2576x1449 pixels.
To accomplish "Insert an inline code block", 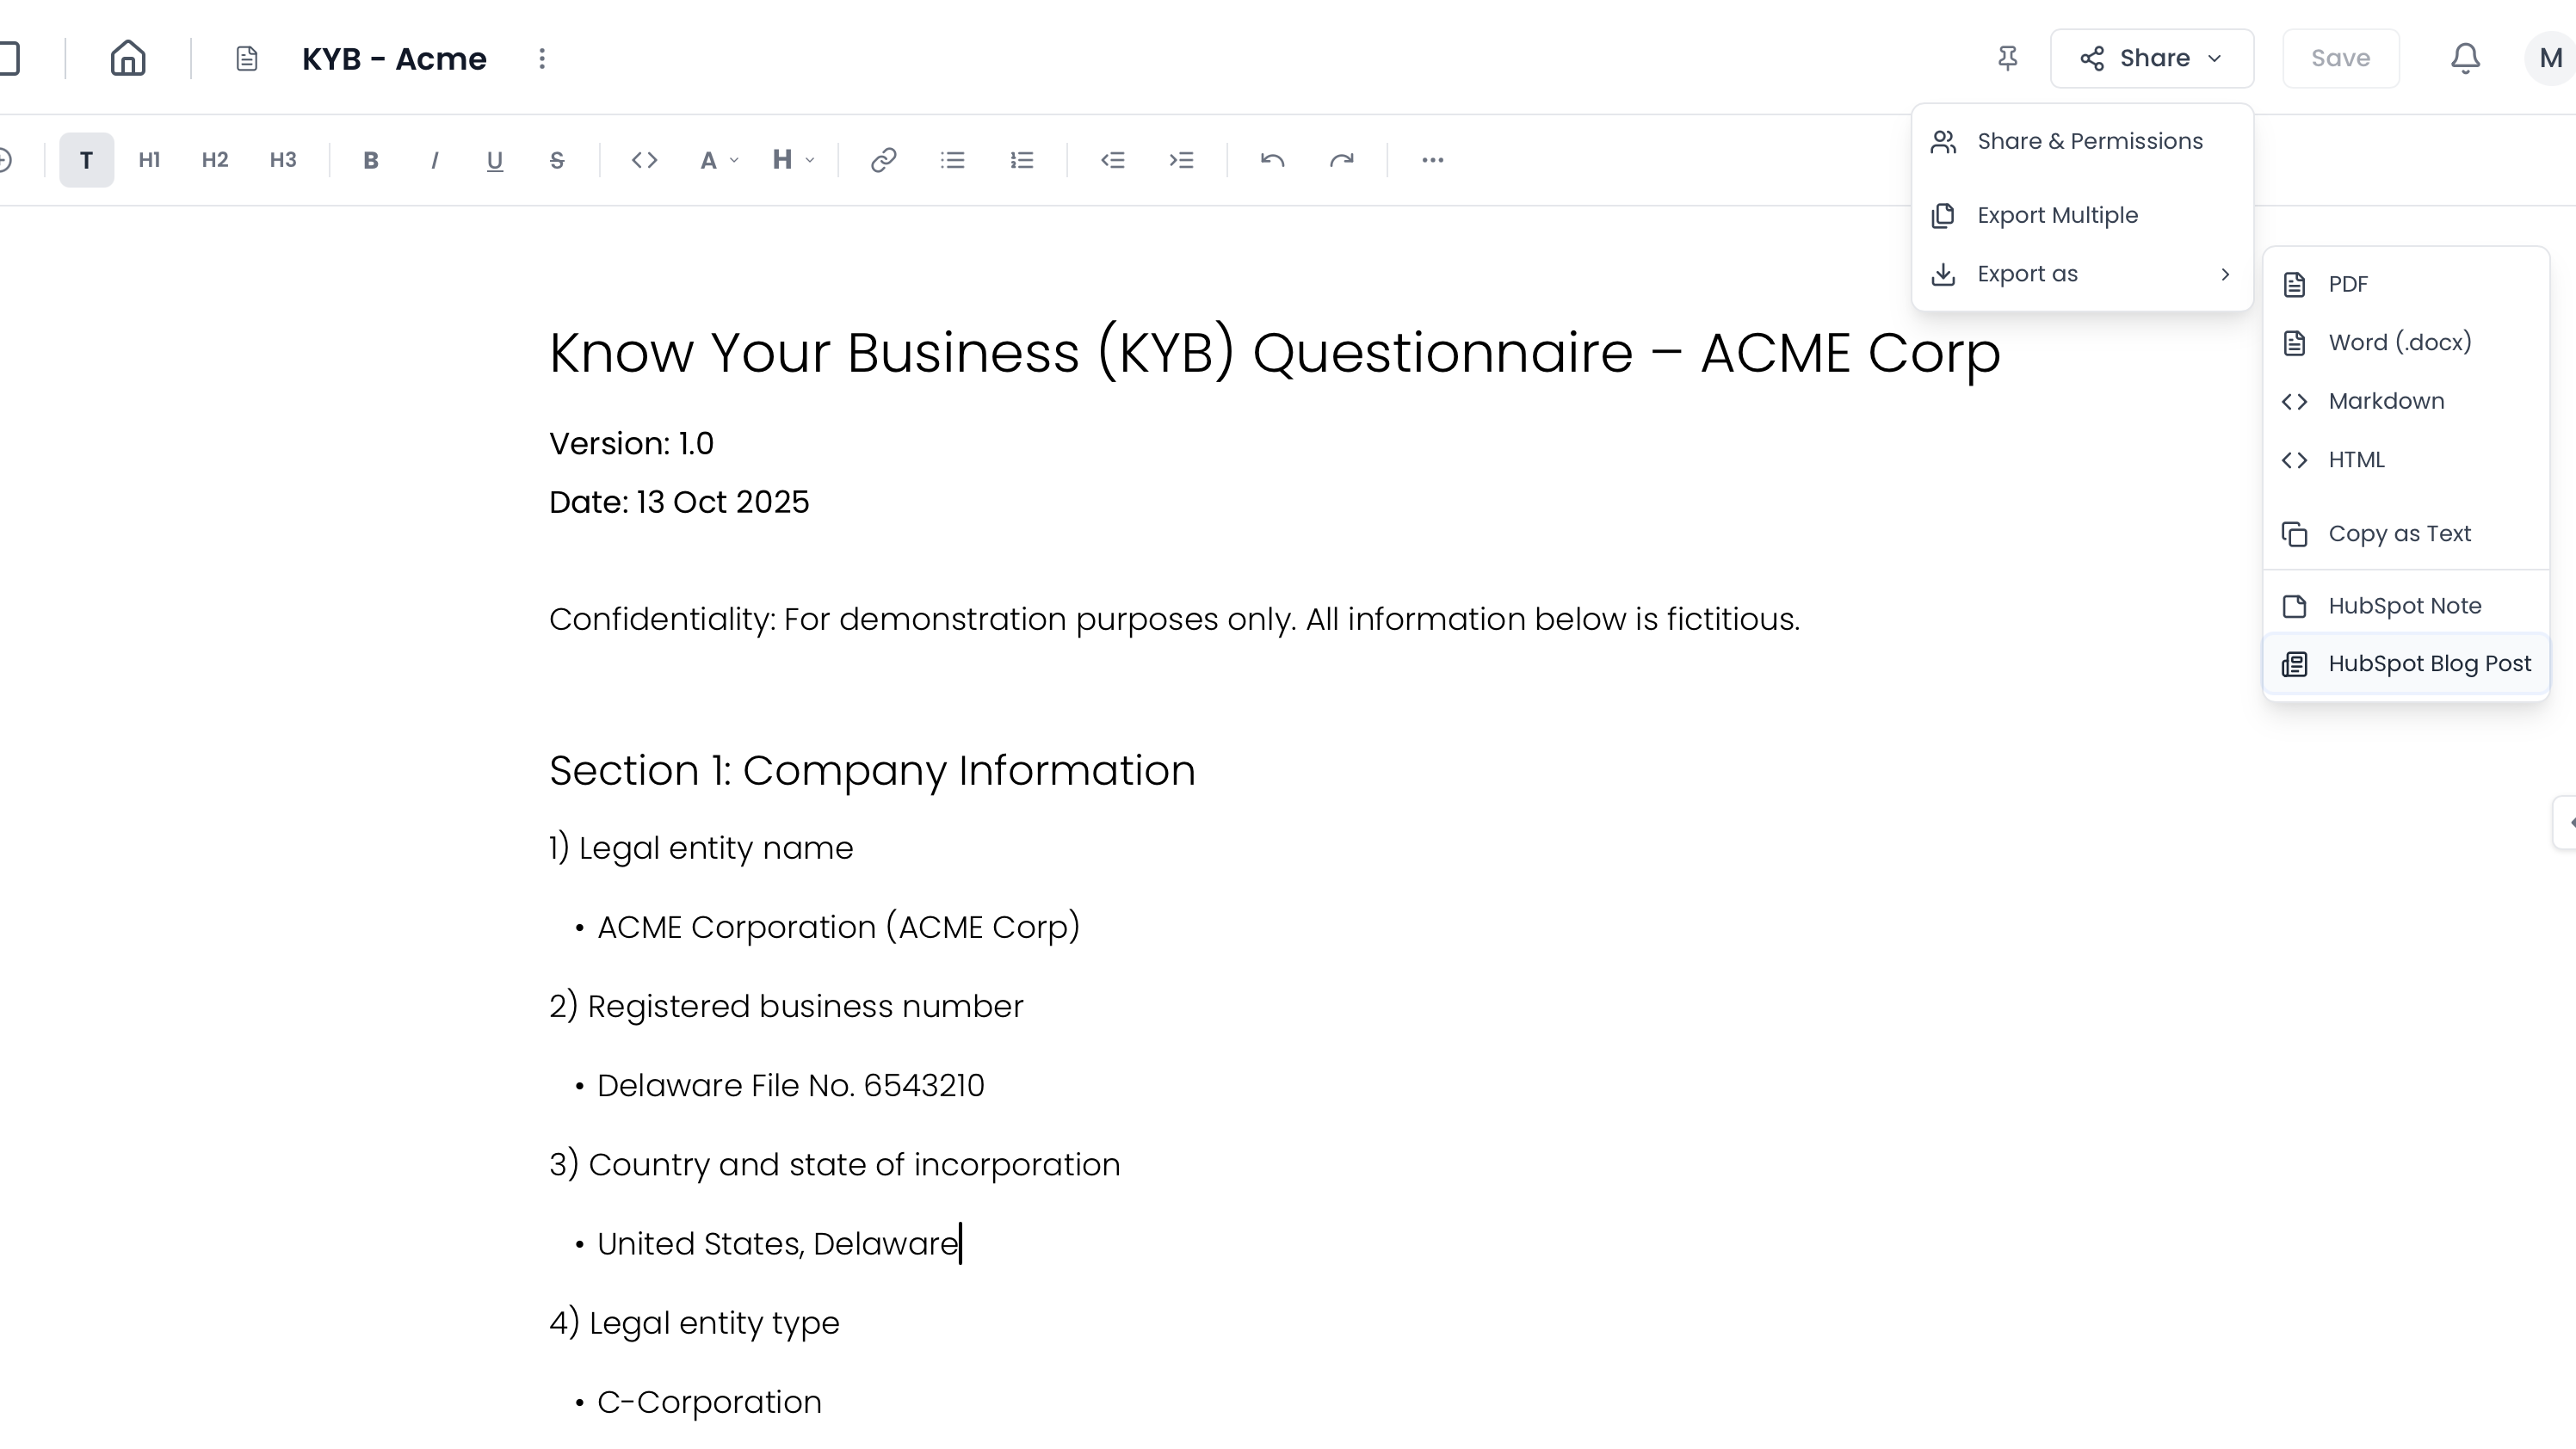I will pos(644,160).
